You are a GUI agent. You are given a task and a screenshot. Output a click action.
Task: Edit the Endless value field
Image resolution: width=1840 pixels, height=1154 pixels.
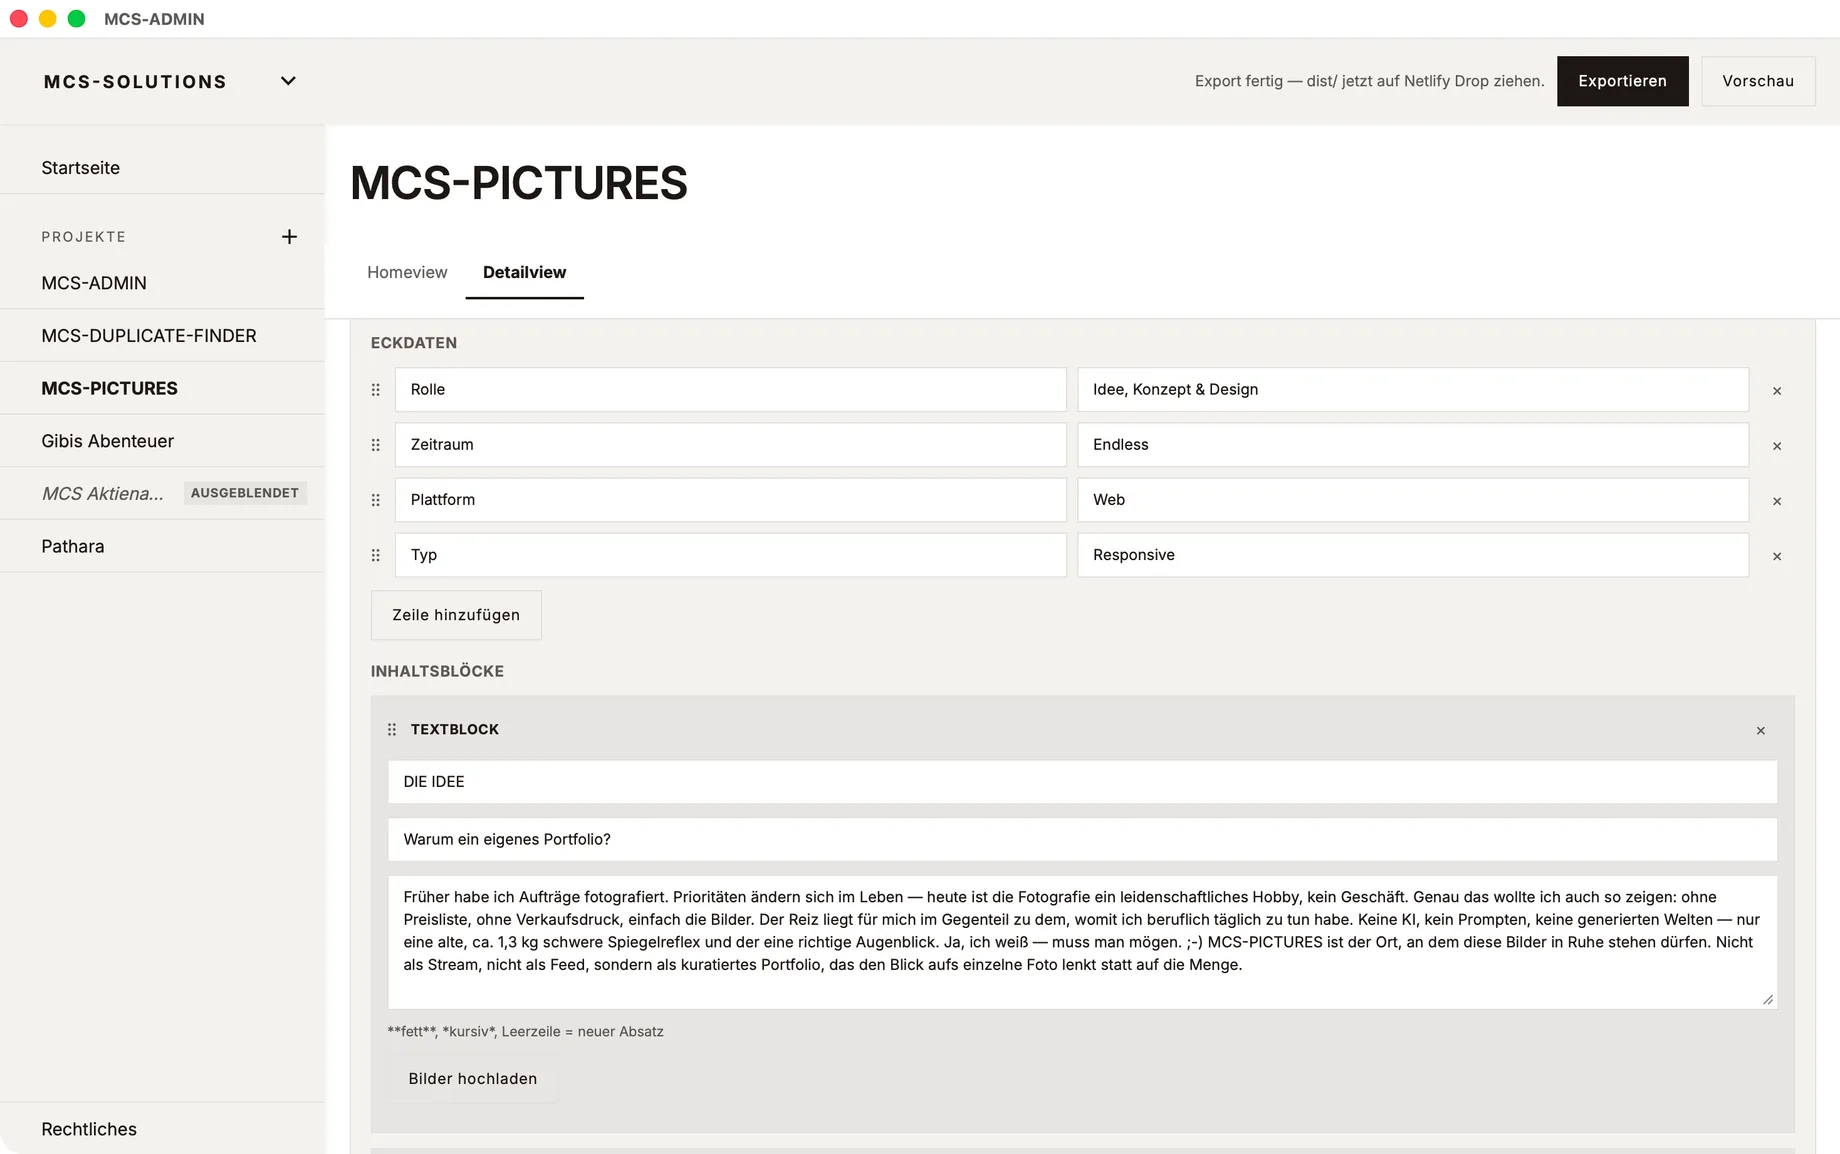point(1413,444)
